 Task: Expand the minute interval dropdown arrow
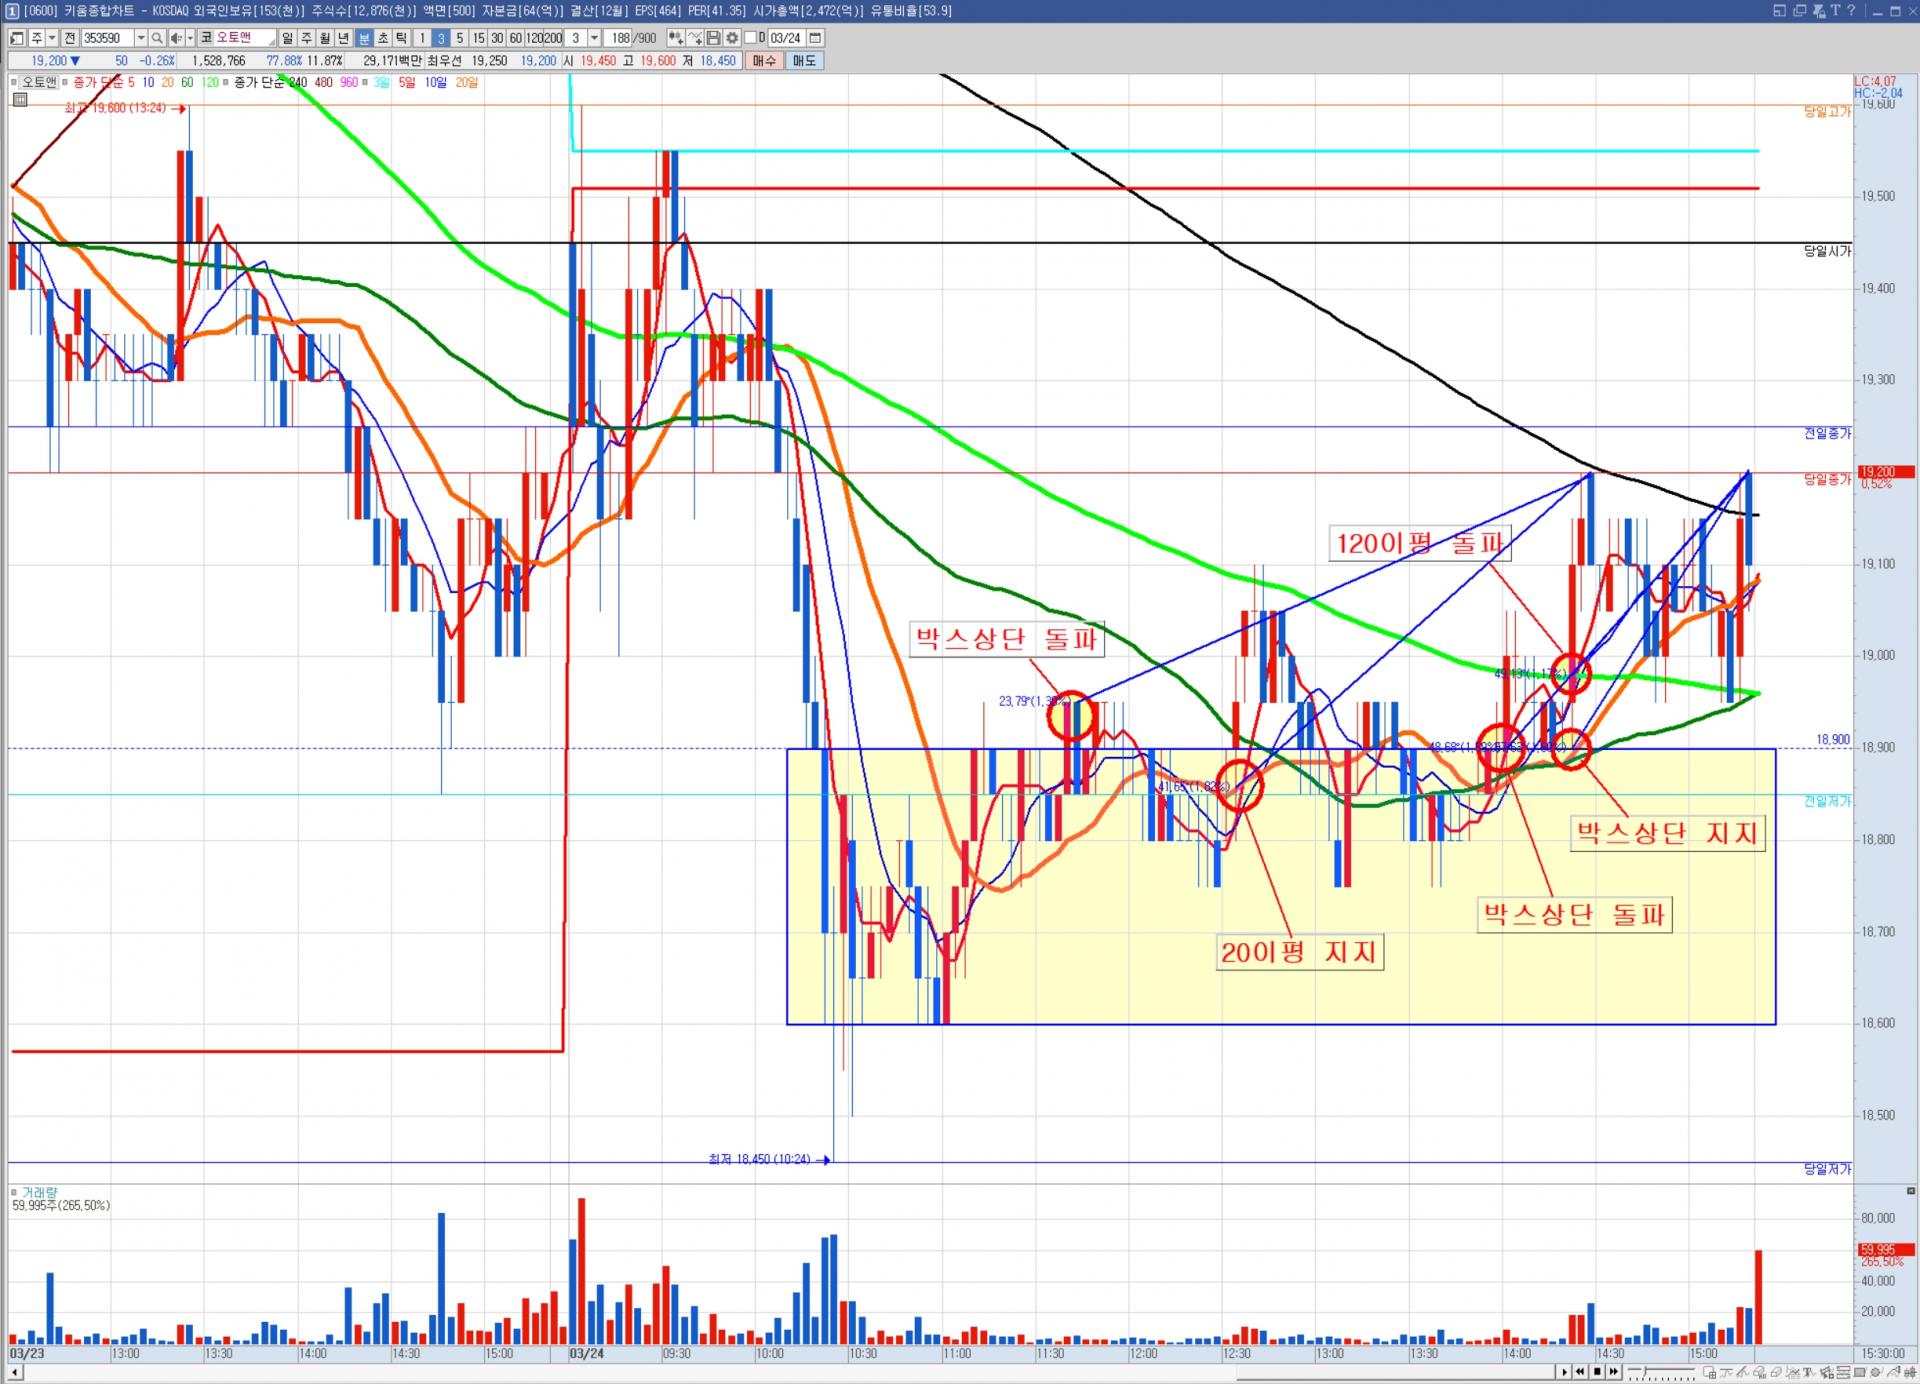coord(594,38)
